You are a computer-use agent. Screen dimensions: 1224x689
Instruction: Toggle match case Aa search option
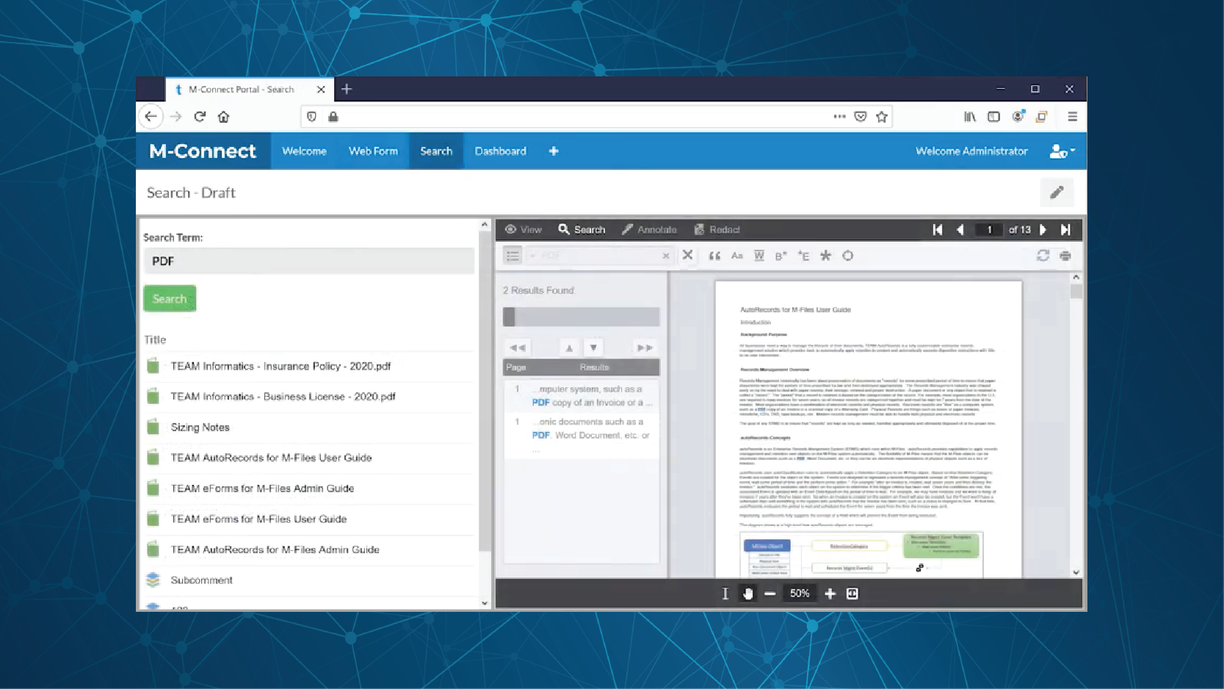pyautogui.click(x=737, y=256)
